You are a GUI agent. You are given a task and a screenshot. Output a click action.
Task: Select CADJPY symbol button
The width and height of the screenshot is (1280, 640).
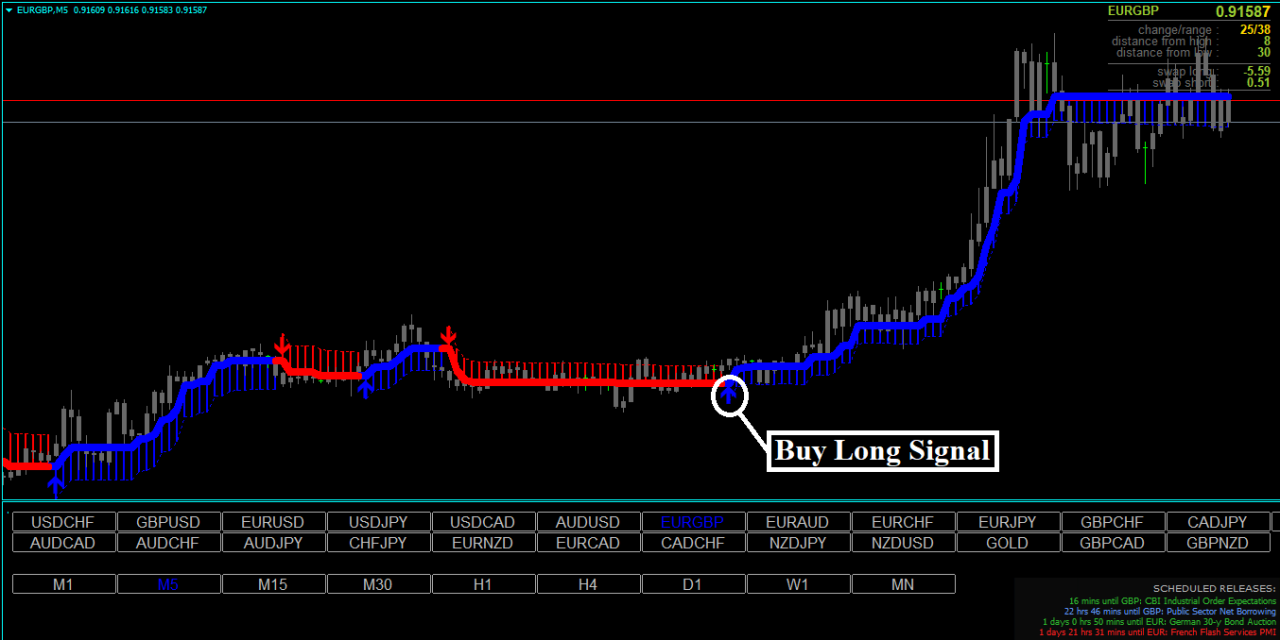coord(1219,522)
